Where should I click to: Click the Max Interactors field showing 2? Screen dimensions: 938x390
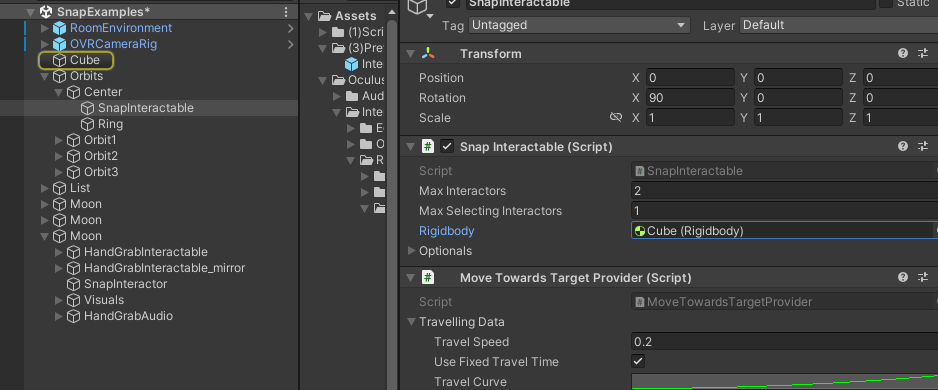(784, 191)
